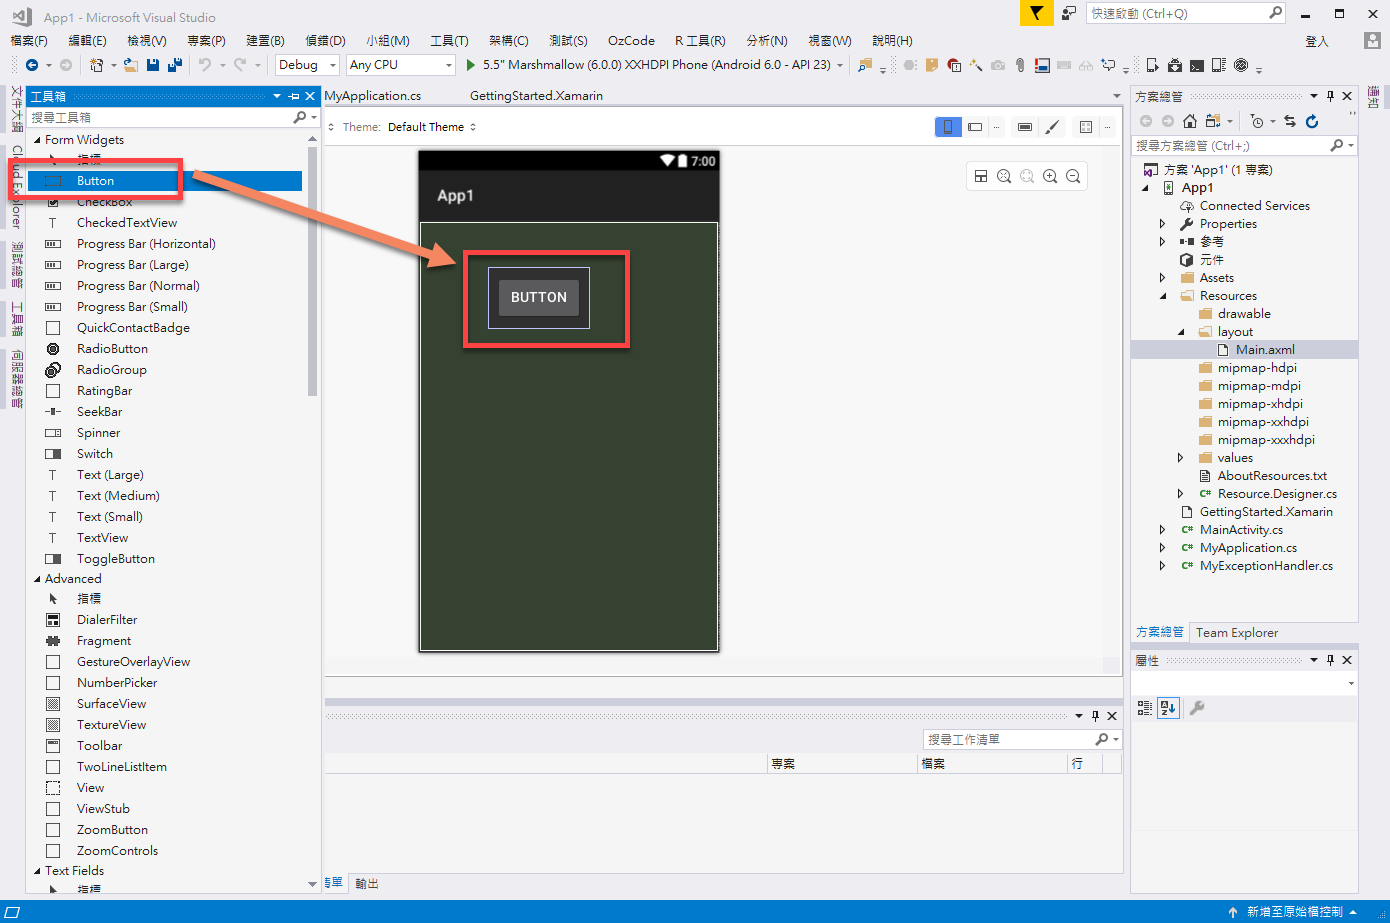Switch to MyApplication.cs document tab
Screen dimensions: 1390x923
[x=373, y=96]
